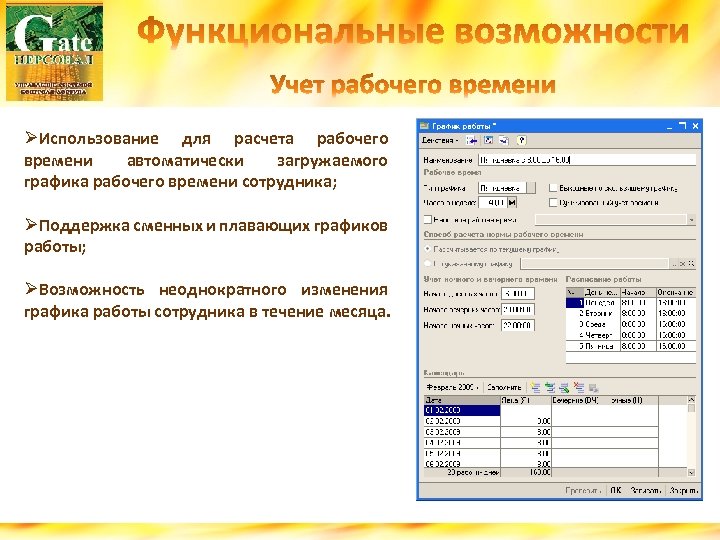Screen dimensions: 720x540
Task: Click first time field under Учет ночного времени
Action: pyautogui.click(x=518, y=293)
